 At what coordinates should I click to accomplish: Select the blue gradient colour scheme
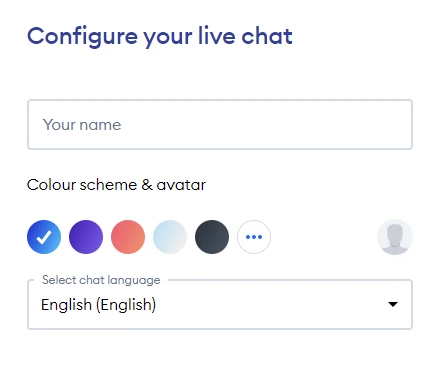[44, 237]
